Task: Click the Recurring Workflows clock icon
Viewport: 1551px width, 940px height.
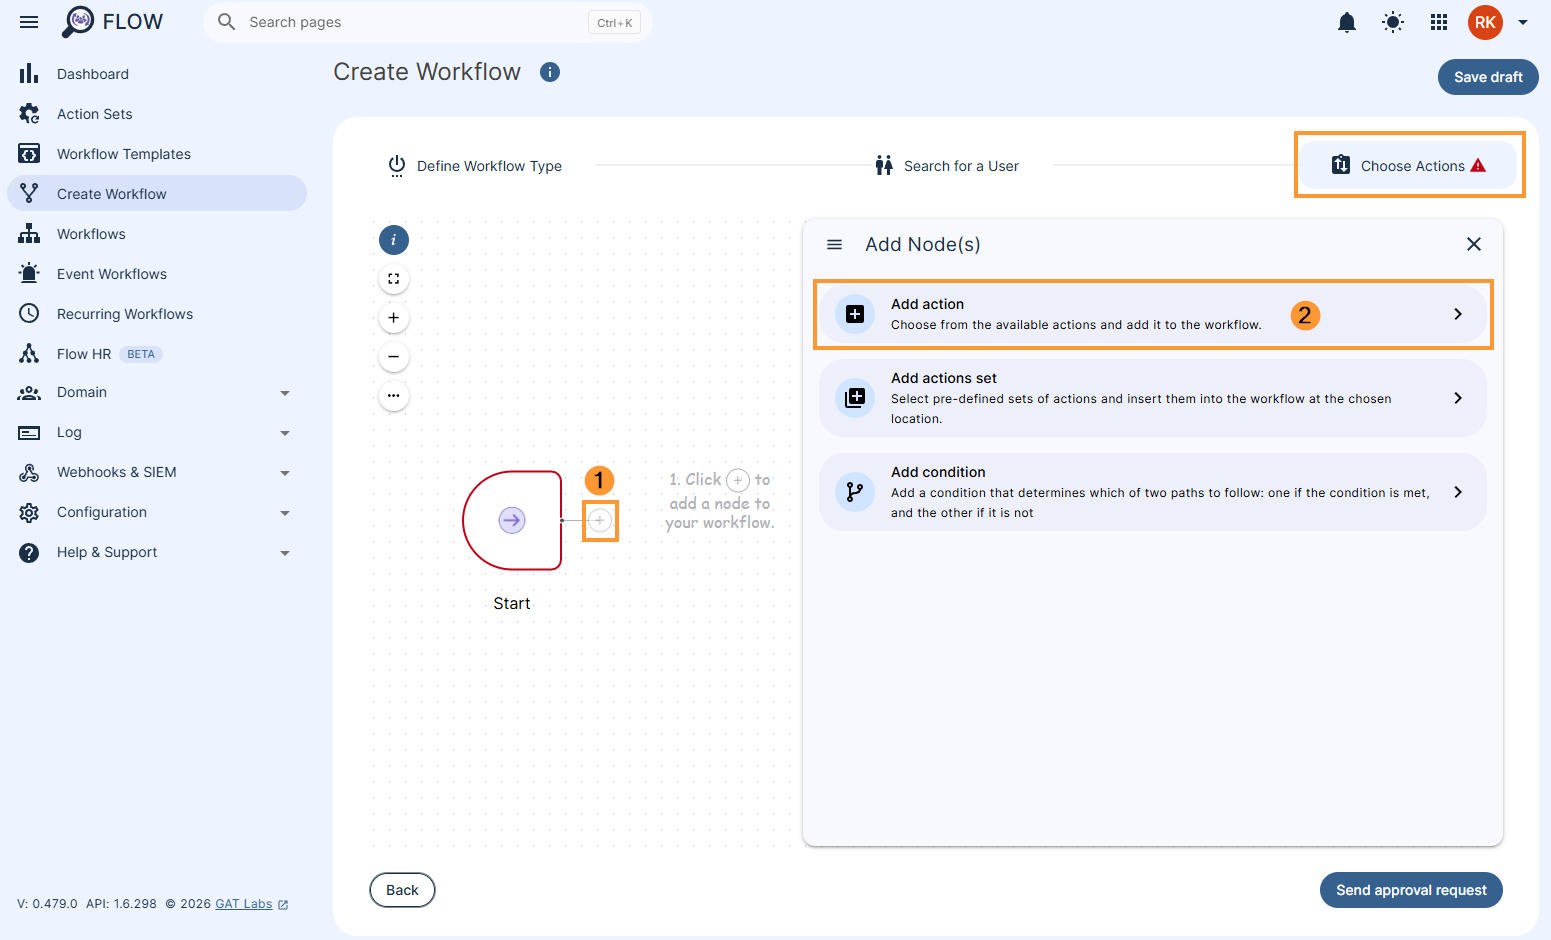Action: pyautogui.click(x=29, y=314)
